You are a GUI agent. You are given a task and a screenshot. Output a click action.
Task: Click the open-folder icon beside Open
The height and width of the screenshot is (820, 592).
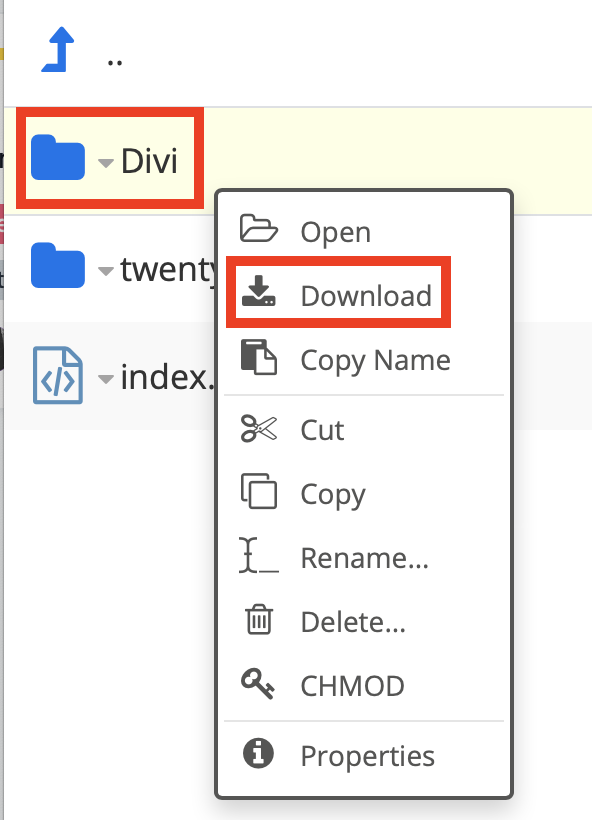pyautogui.click(x=258, y=228)
